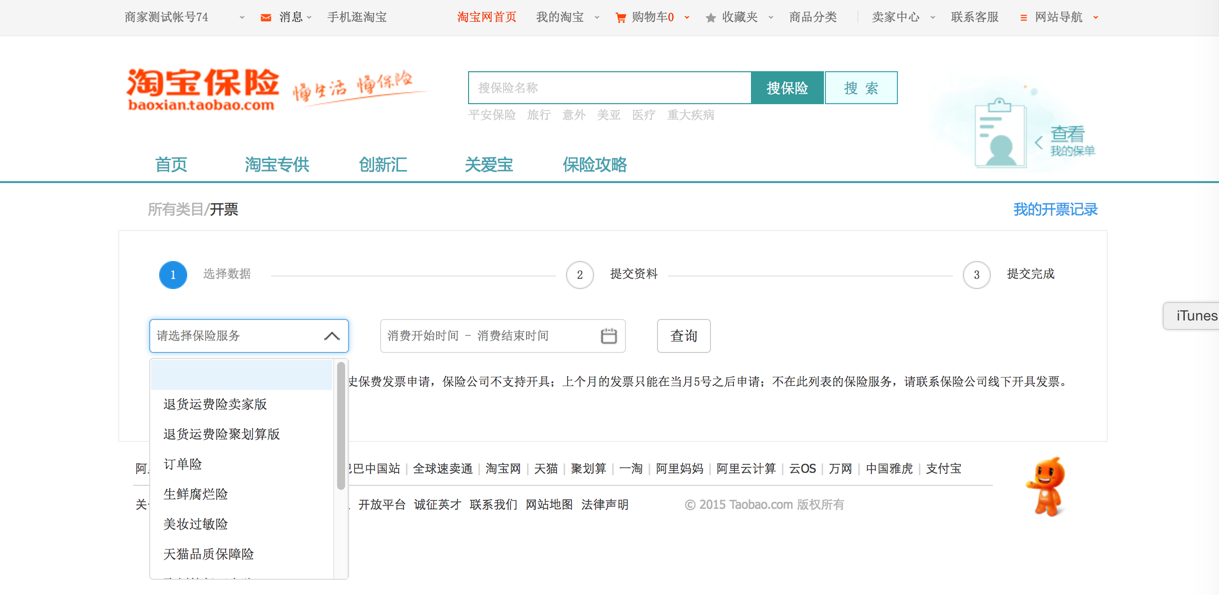Click the 收藏夹 star icon
Viewport: 1219px width, 595px height.
pos(711,18)
